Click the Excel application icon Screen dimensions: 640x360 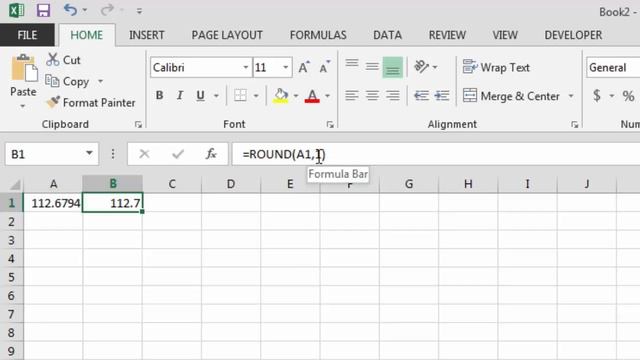click(x=17, y=10)
